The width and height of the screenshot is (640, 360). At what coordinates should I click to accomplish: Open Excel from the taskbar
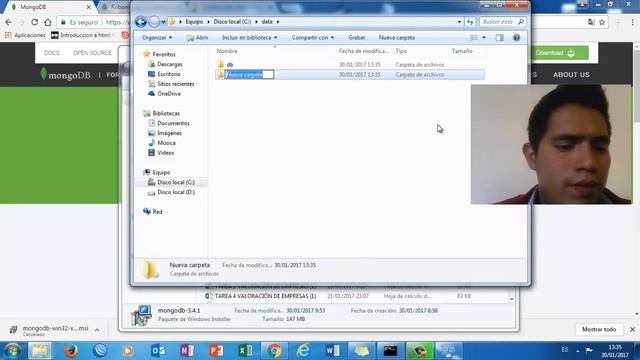click(245, 351)
